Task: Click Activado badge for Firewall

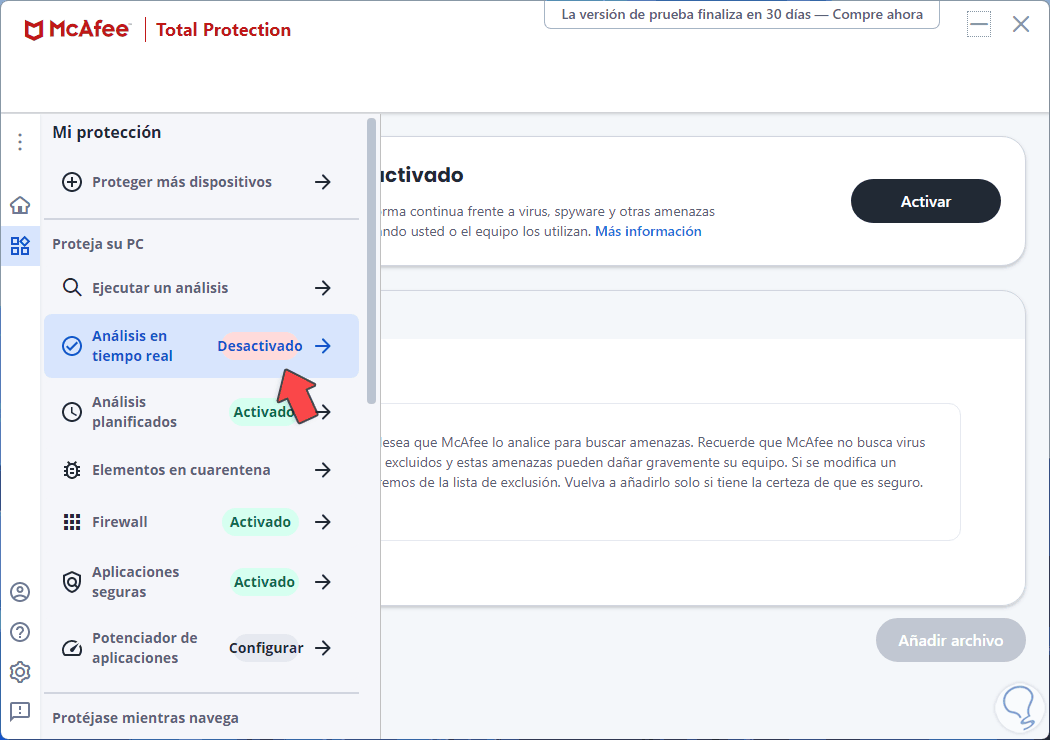Action: pos(260,522)
